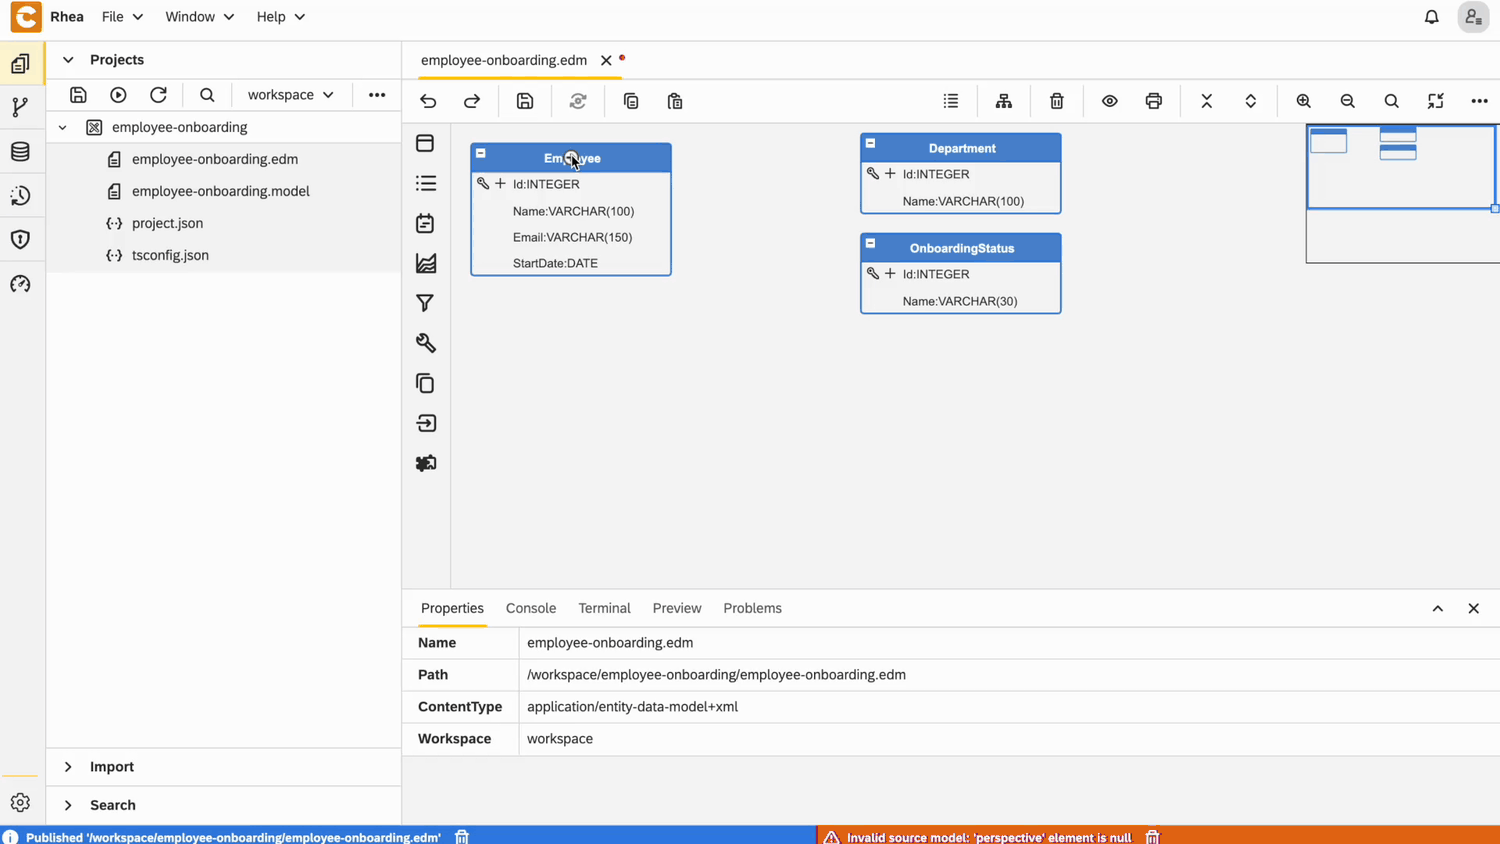Open the Git perspective in left sidebar
Image resolution: width=1500 pixels, height=844 pixels.
pos(20,107)
